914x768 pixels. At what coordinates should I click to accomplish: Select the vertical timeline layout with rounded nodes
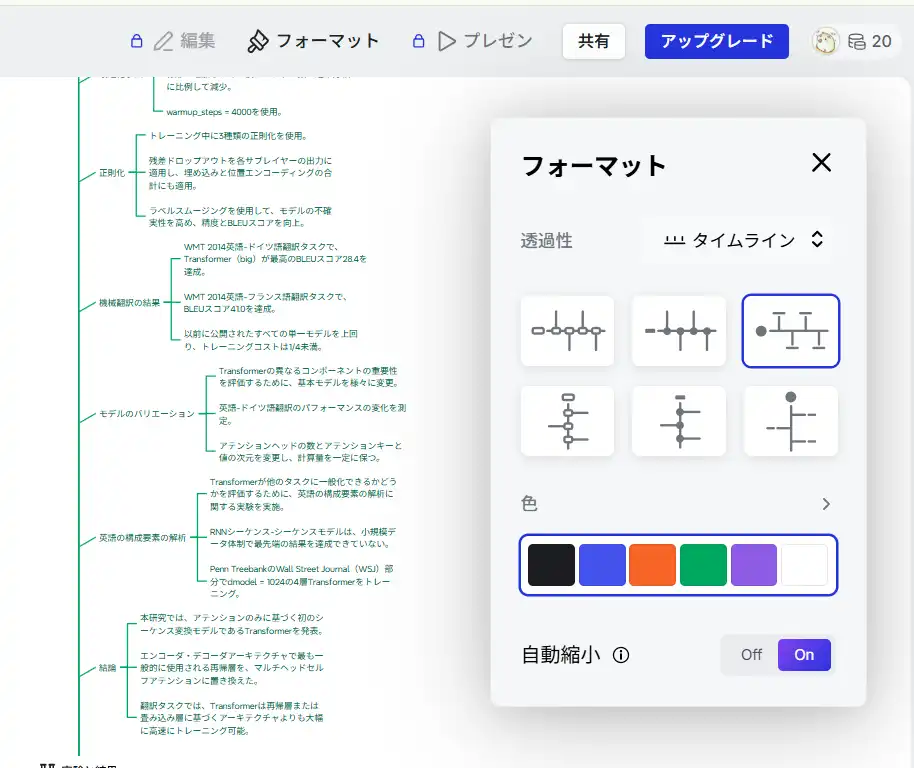tap(567, 421)
